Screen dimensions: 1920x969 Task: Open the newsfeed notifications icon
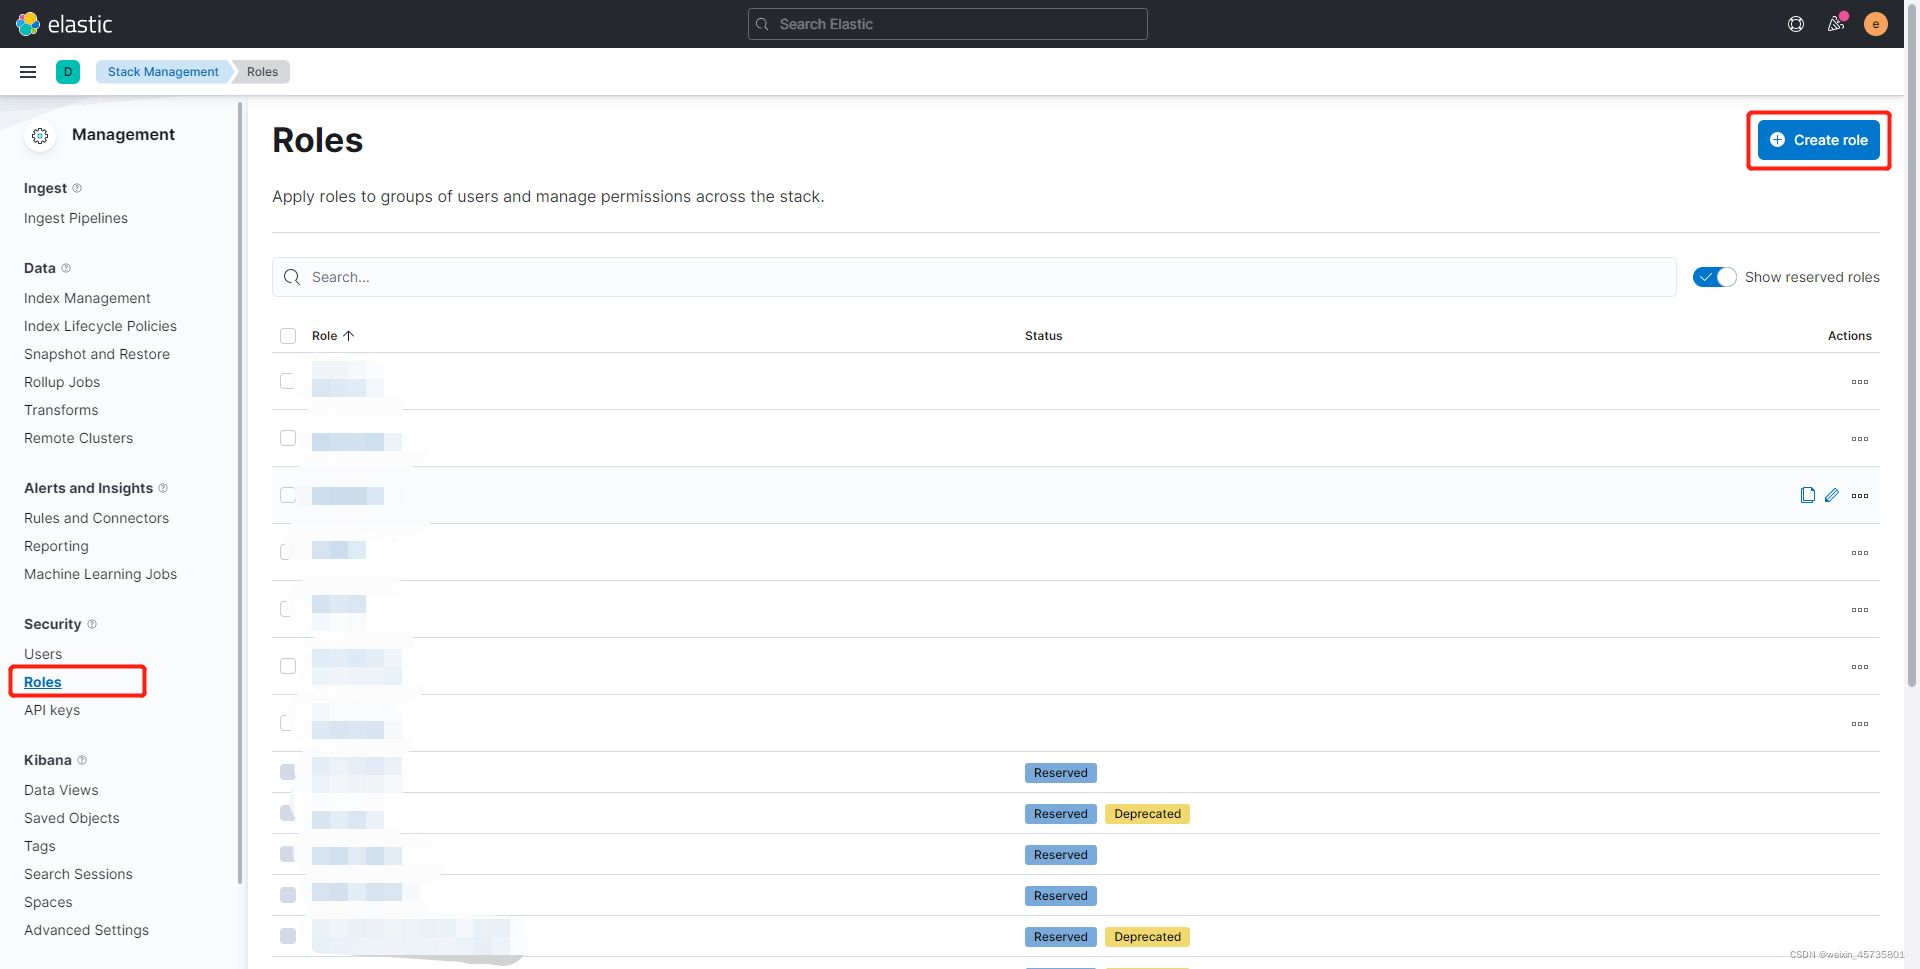click(1836, 24)
